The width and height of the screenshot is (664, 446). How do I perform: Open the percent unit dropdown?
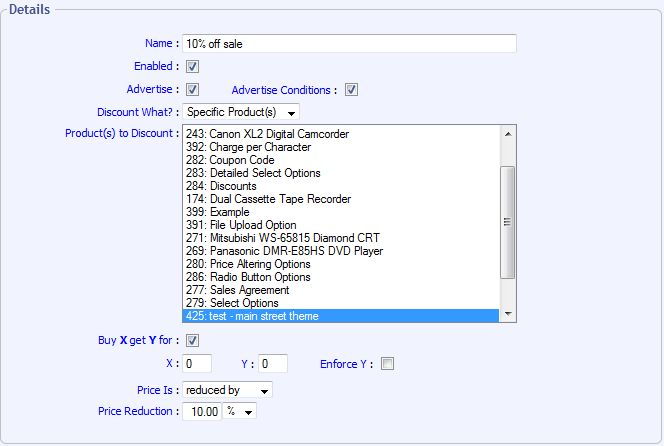[240, 411]
